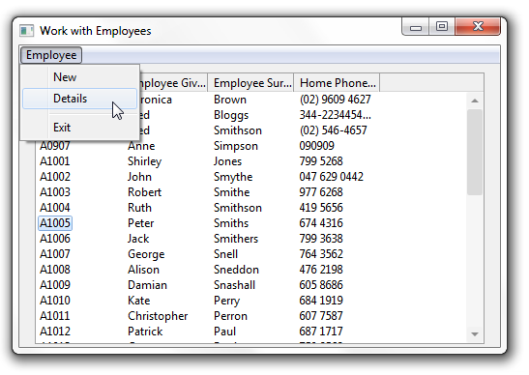Click surname Snashall
Screen dimensions: 529x375
(x=234, y=285)
